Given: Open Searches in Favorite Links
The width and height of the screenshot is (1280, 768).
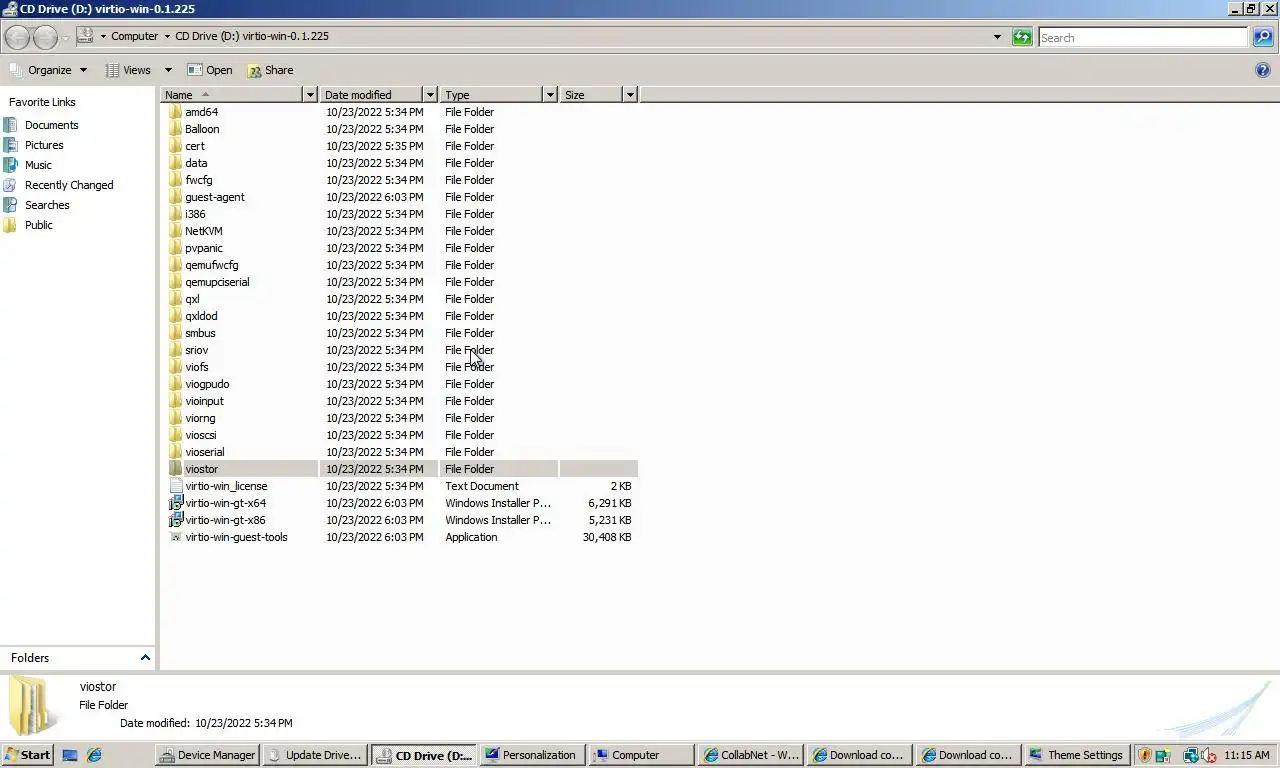Looking at the screenshot, I should [x=47, y=205].
